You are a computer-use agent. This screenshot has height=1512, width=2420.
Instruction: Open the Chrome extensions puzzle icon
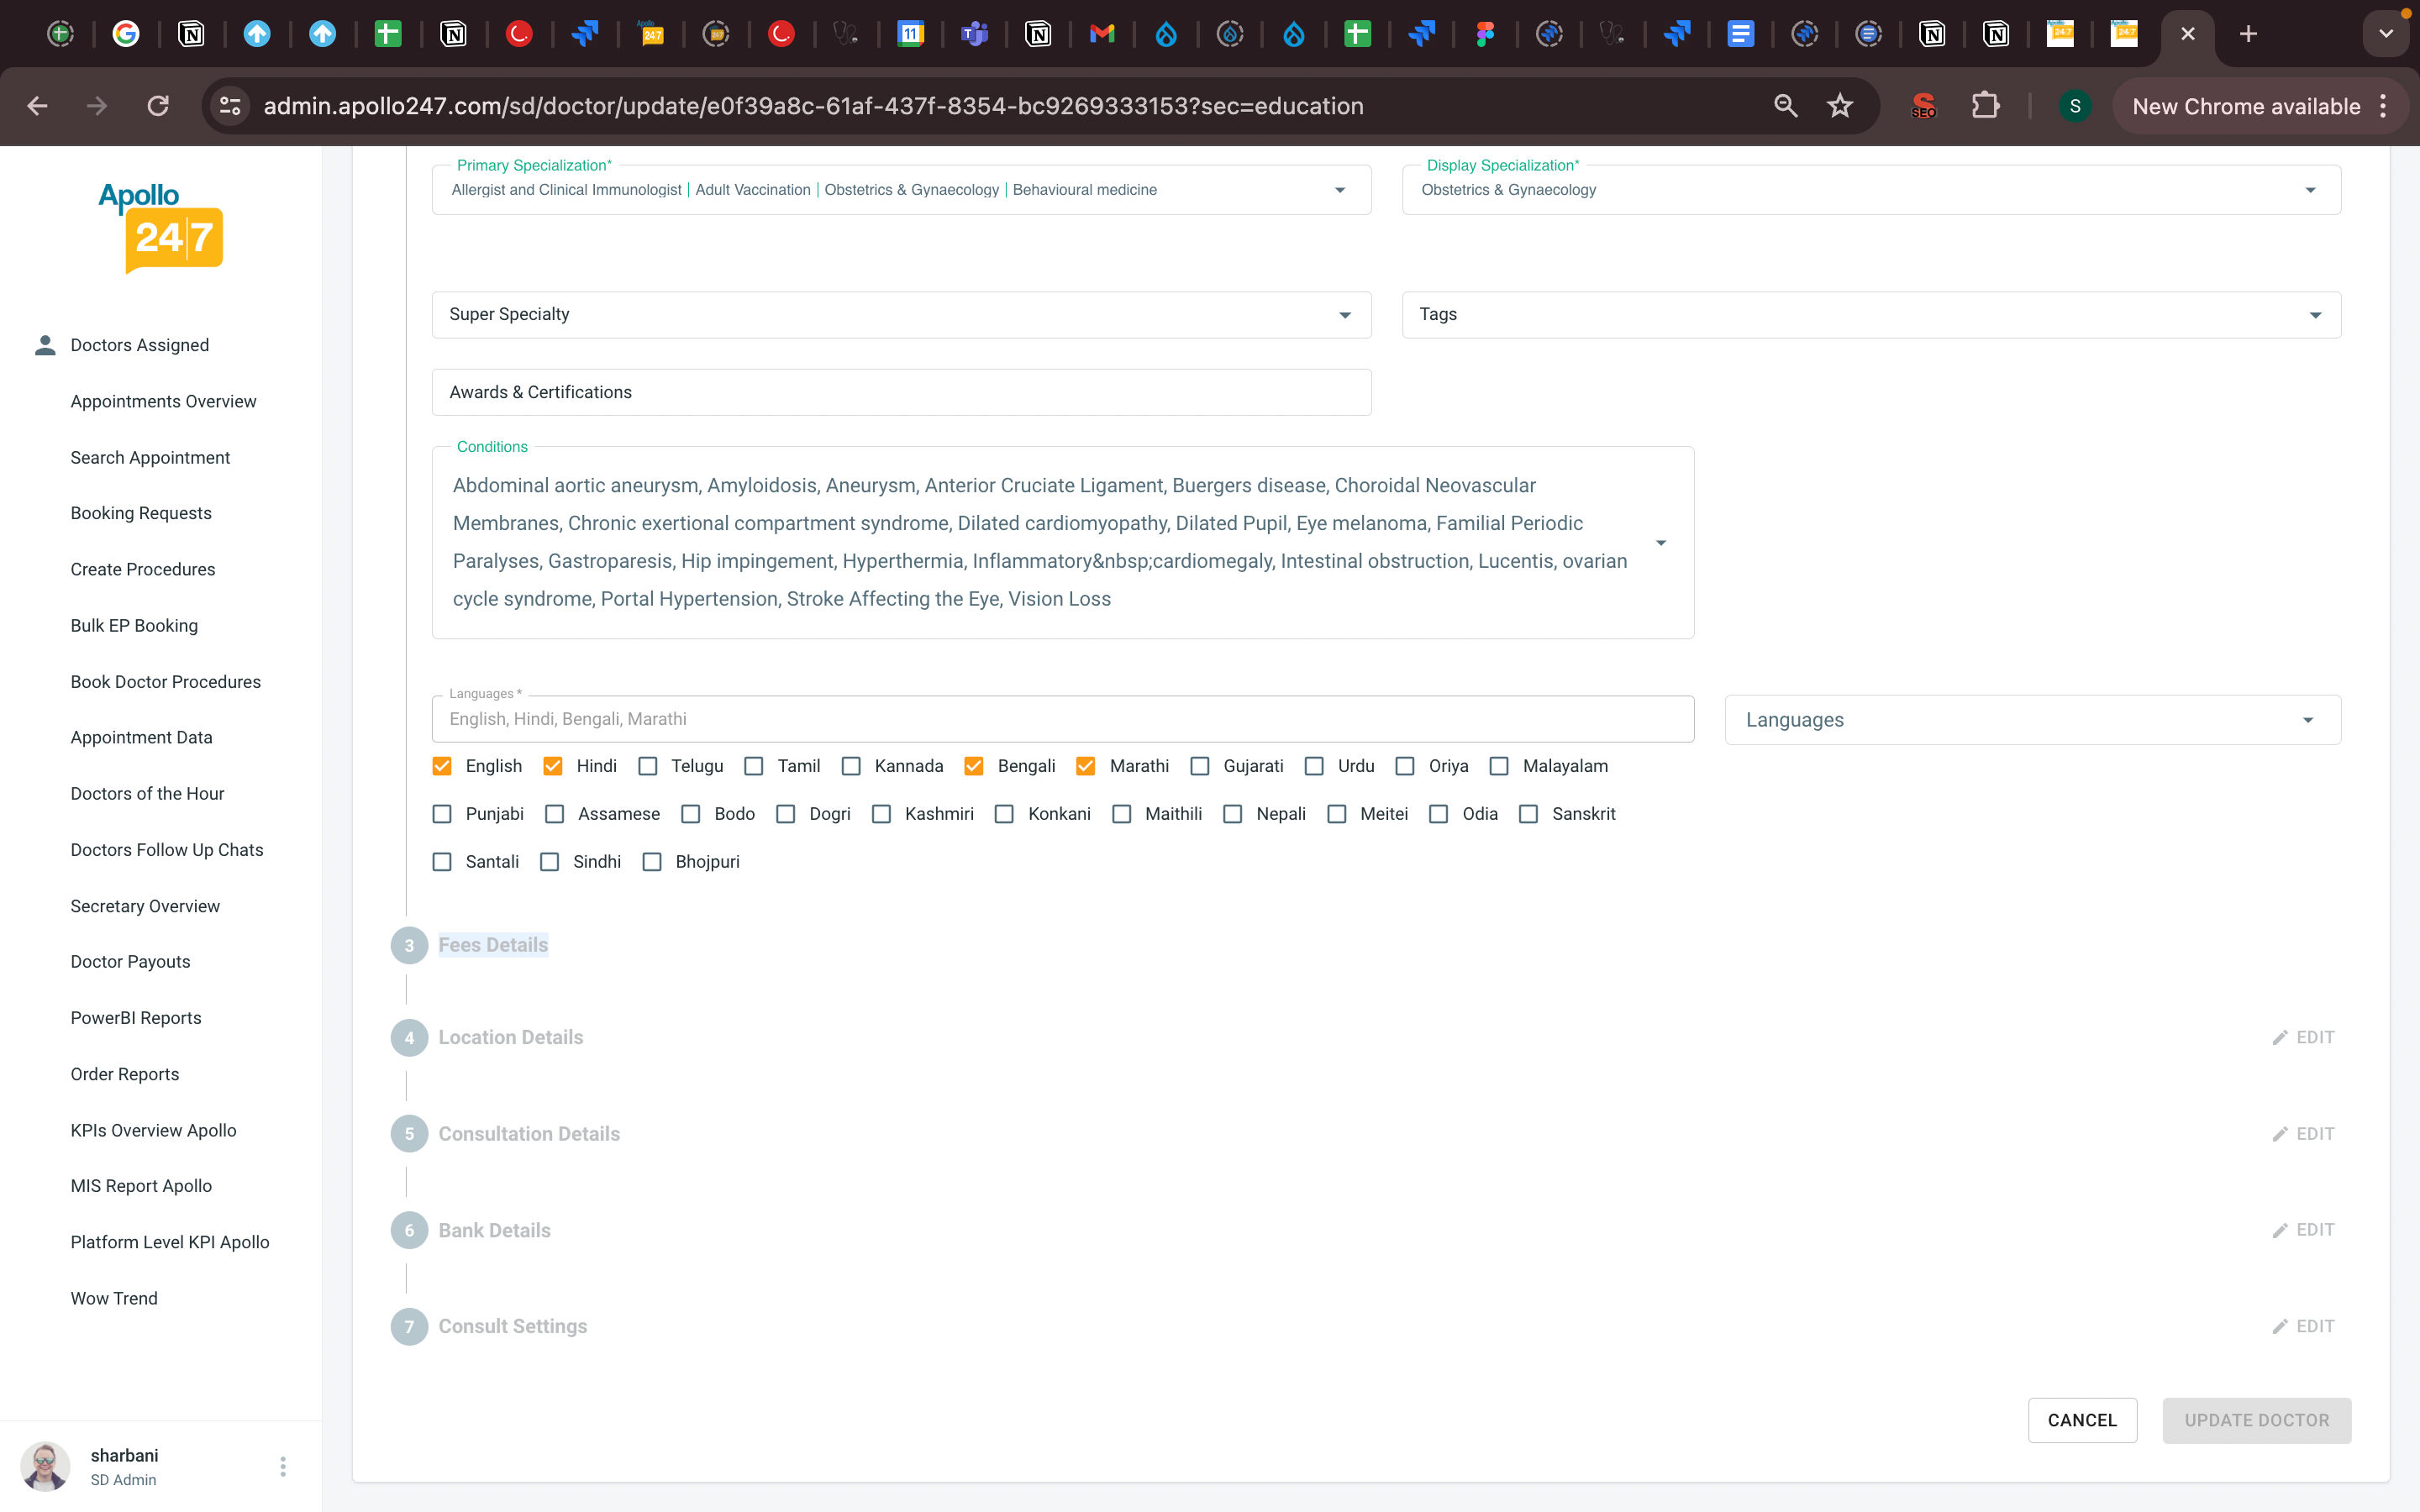[x=1985, y=106]
